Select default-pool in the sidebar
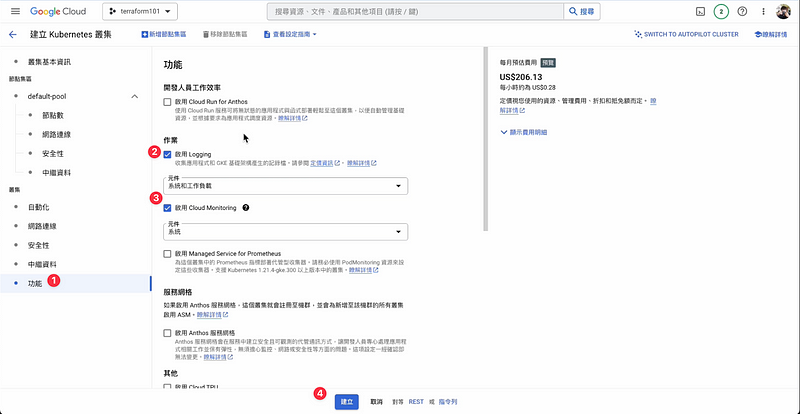The image size is (800, 414). point(47,96)
